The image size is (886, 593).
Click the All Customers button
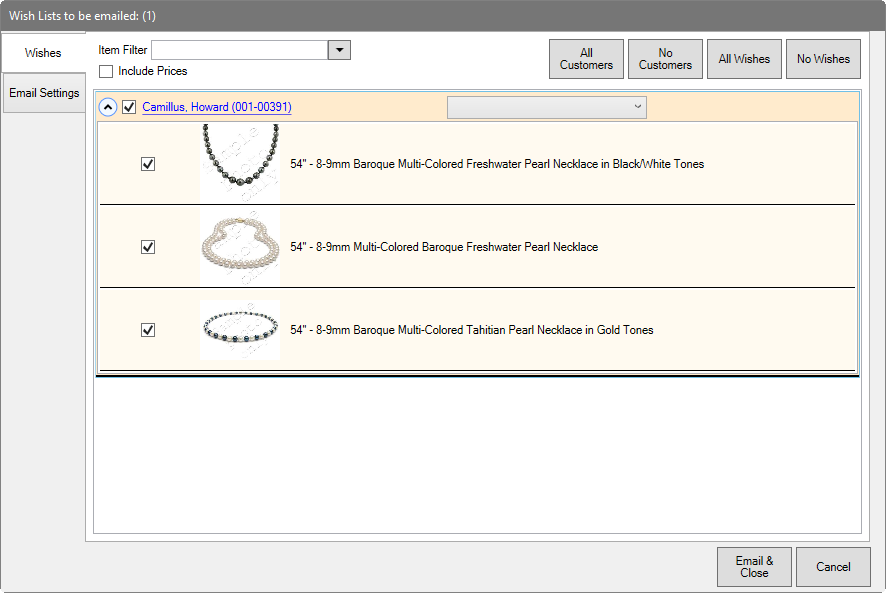click(x=586, y=59)
